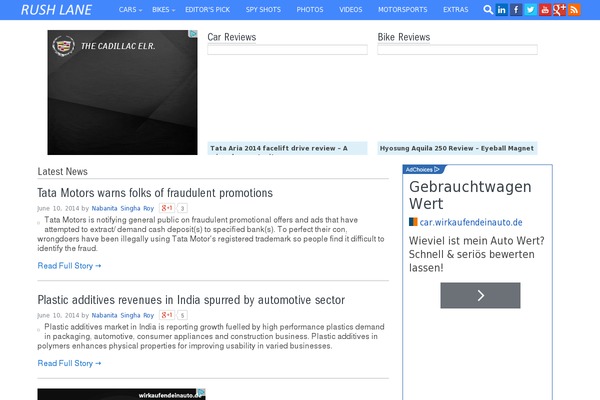Open Hyosung Aquila 250 Review link
600x400 pixels.
point(457,148)
